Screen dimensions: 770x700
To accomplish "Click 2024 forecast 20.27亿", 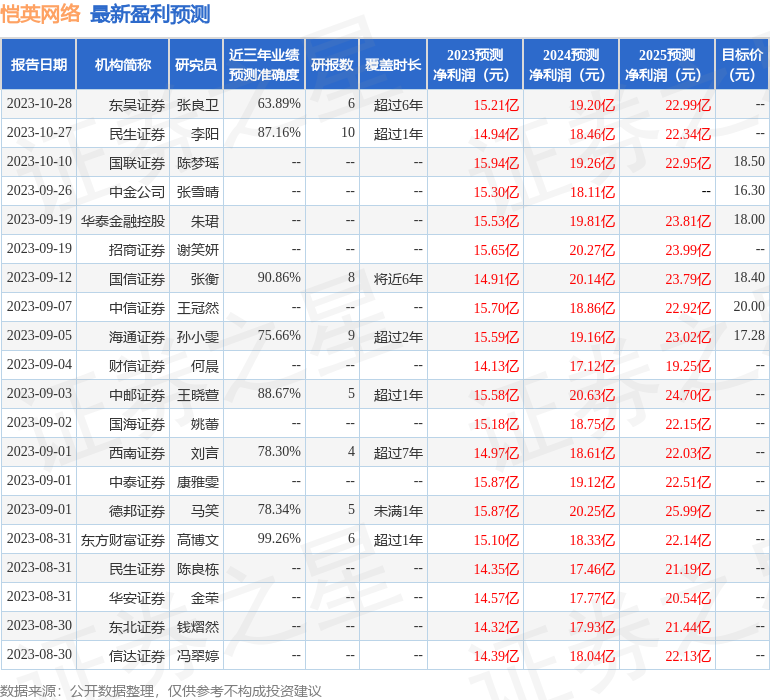I will pos(592,250).
